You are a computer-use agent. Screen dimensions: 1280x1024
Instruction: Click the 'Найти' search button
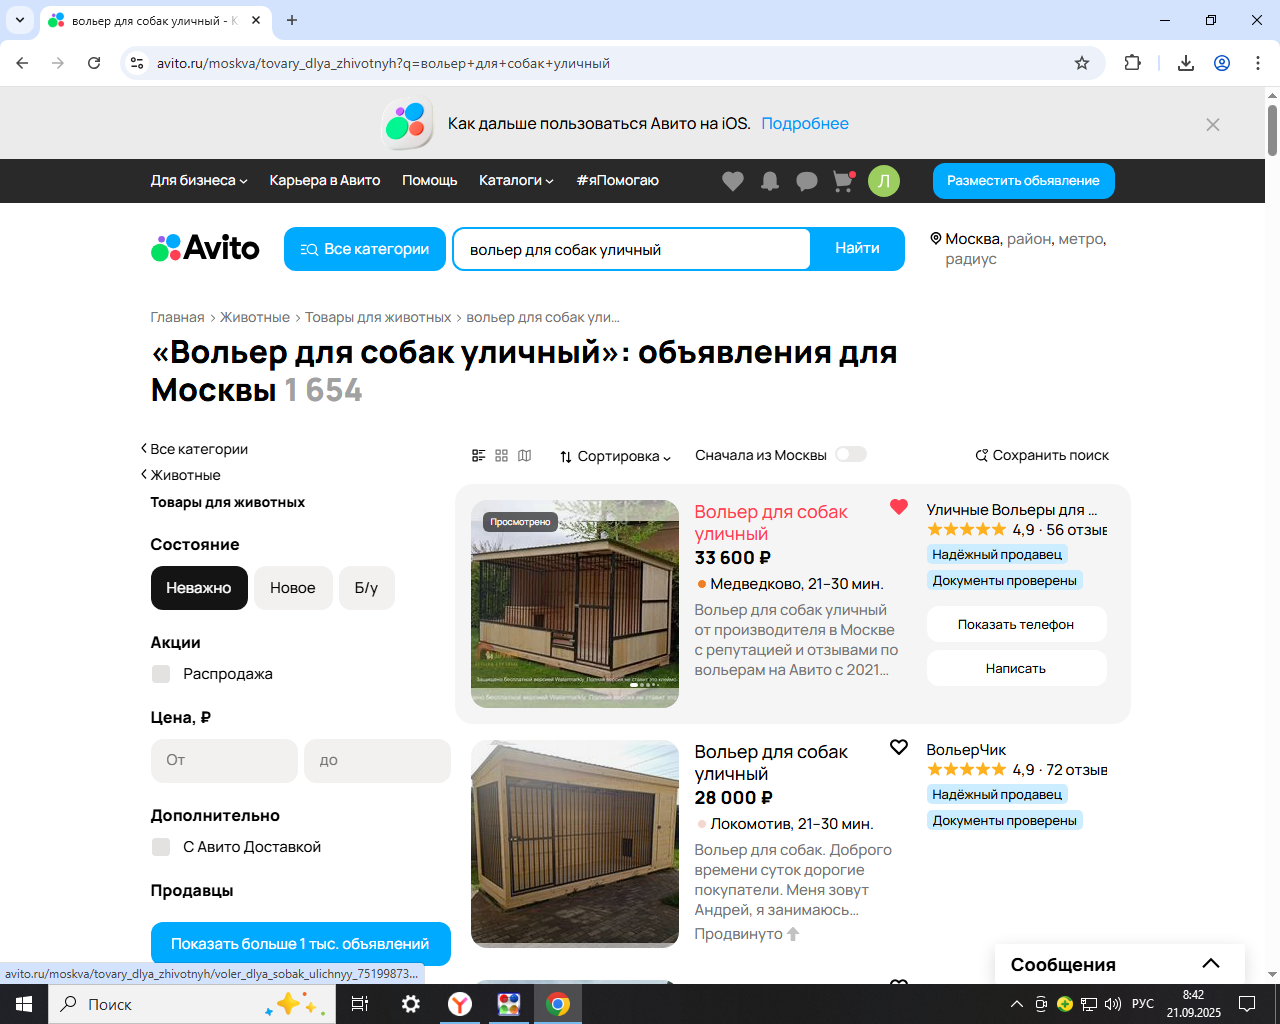pyautogui.click(x=858, y=249)
